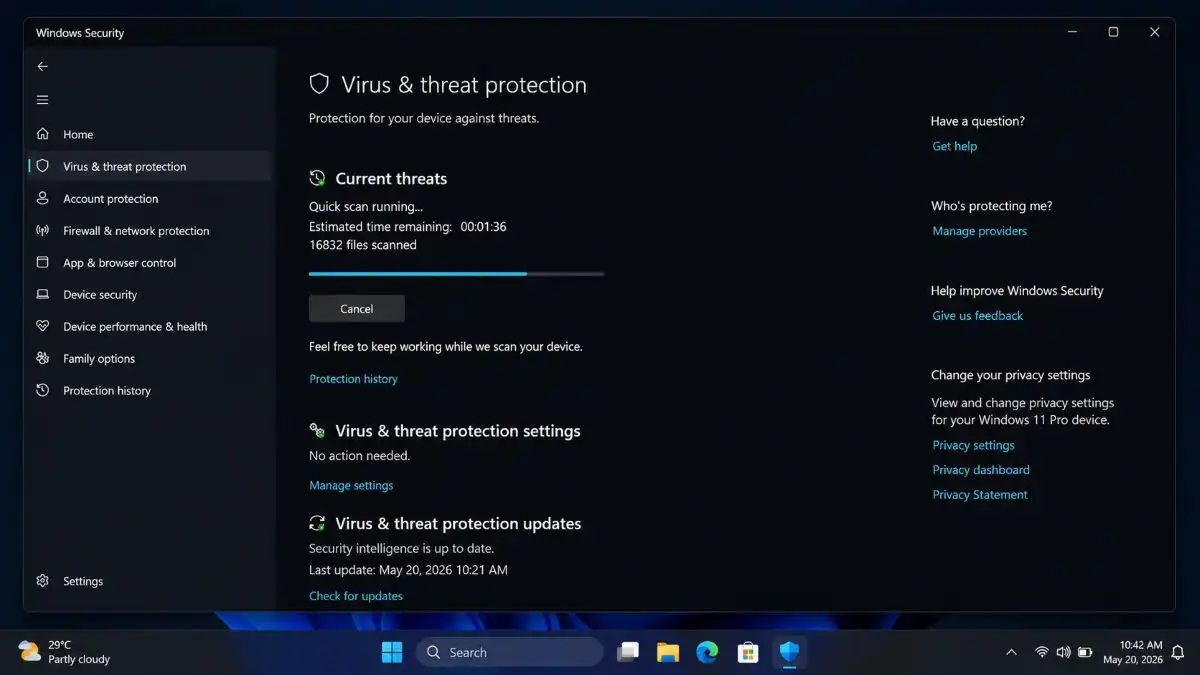Open the Privacy settings link
Screen dimensions: 1200x675
[x=974, y=445]
